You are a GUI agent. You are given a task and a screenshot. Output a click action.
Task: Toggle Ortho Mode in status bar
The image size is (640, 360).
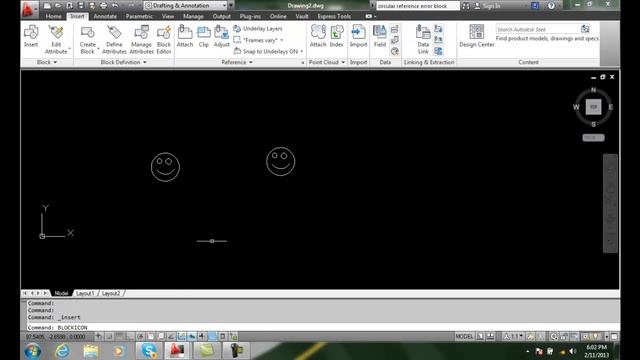(x=129, y=336)
